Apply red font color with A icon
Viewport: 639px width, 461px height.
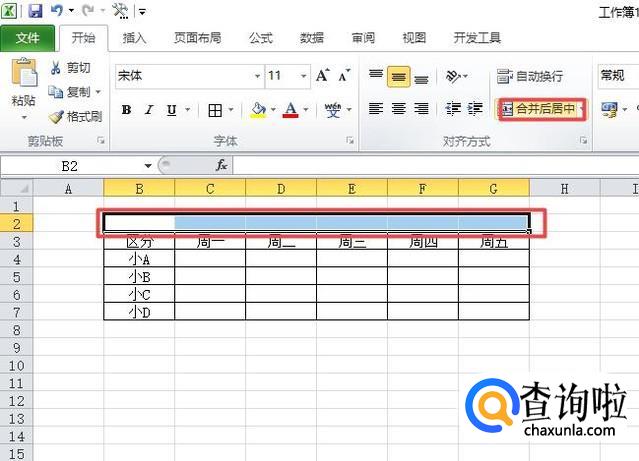pos(290,110)
